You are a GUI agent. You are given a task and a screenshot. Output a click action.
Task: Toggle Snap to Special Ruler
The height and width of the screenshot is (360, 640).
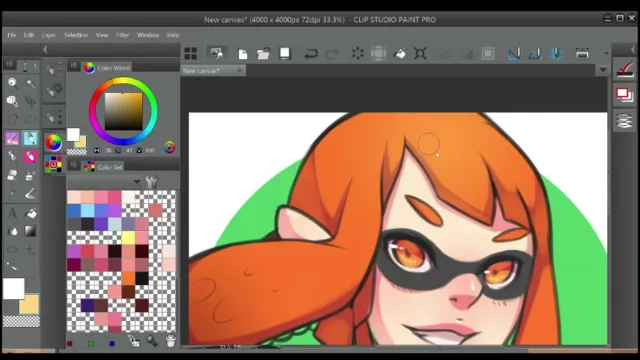click(535, 53)
